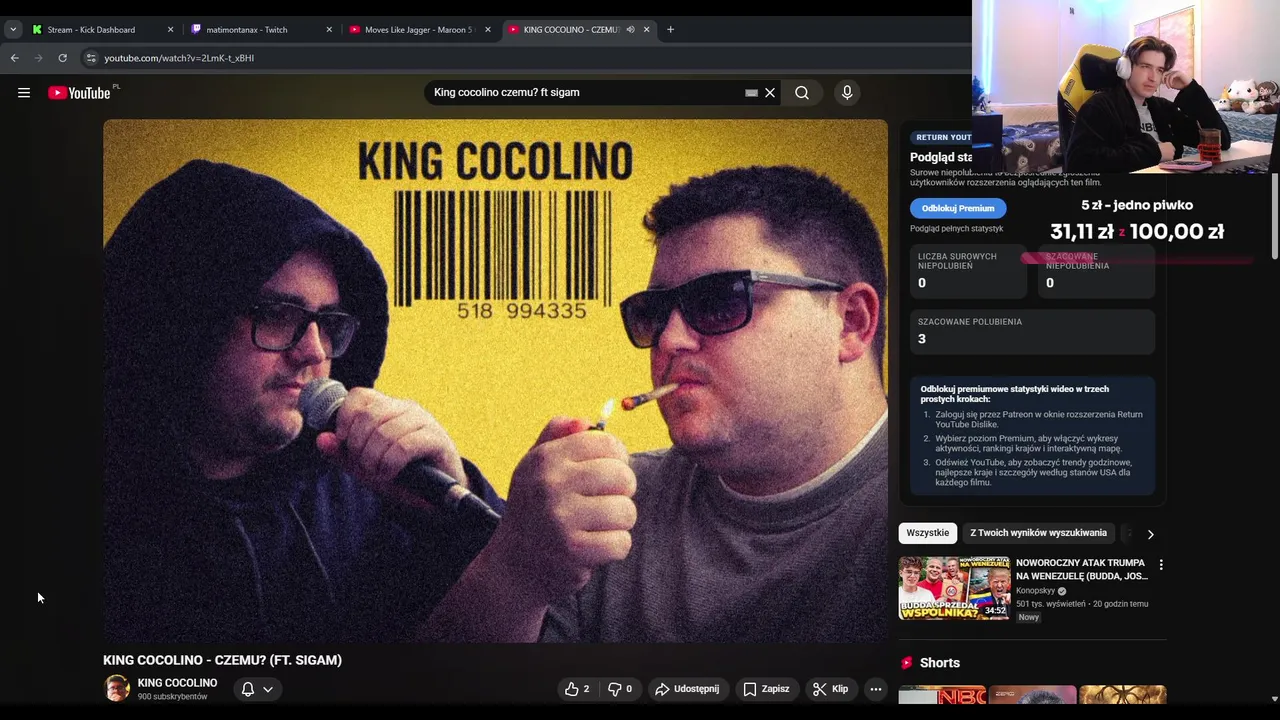Image resolution: width=1280 pixels, height=720 pixels.
Task: Click the Nowy badge on Konopskyy video
Action: [x=1029, y=617]
